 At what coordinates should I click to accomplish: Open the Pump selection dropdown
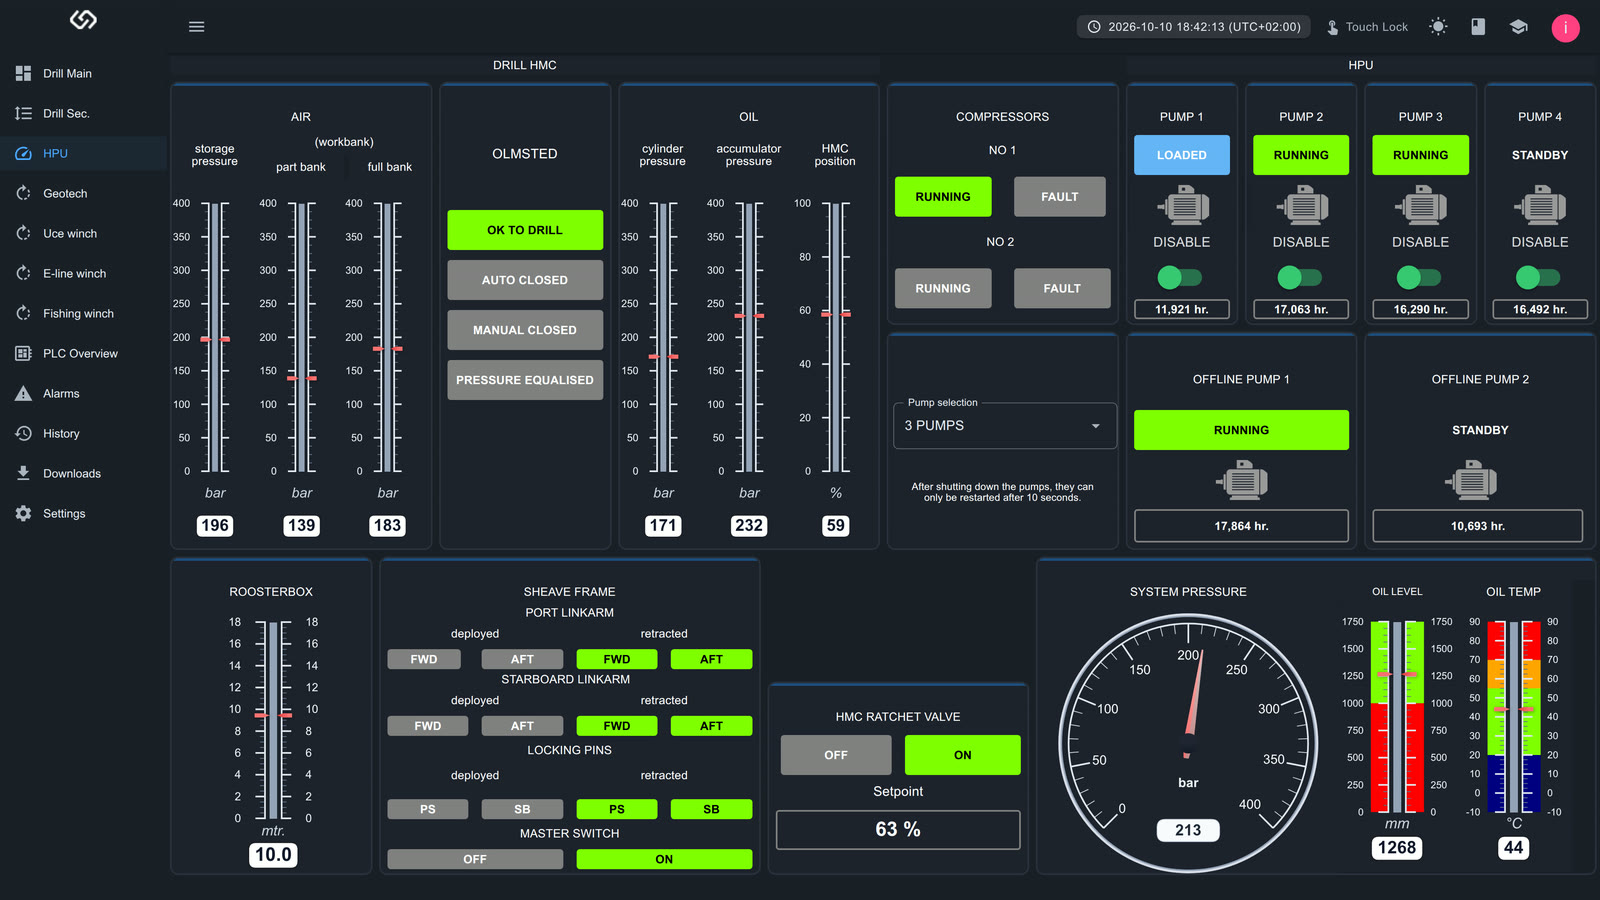(1004, 426)
